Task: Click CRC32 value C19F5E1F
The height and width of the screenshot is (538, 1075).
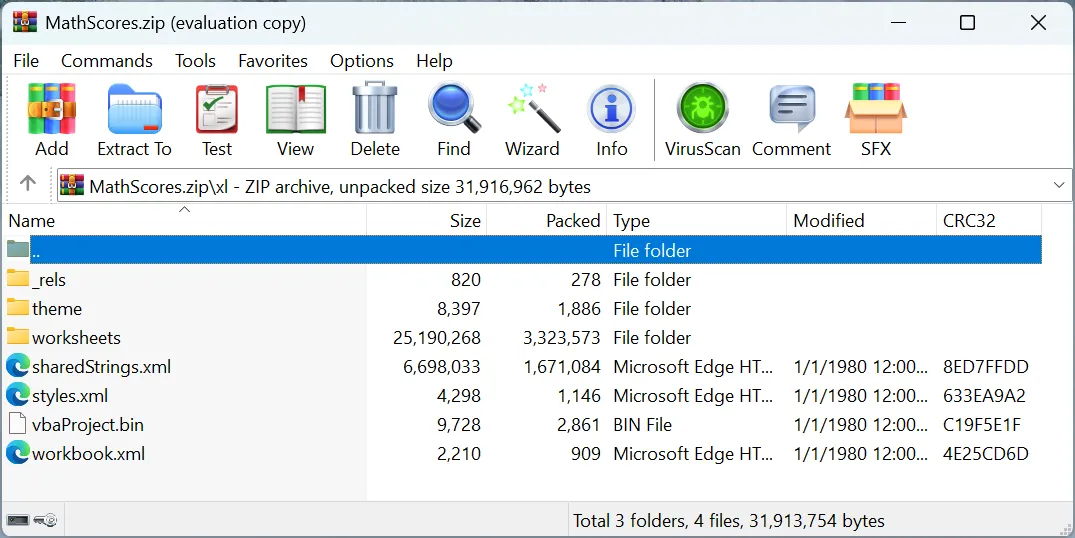Action: pos(982,425)
